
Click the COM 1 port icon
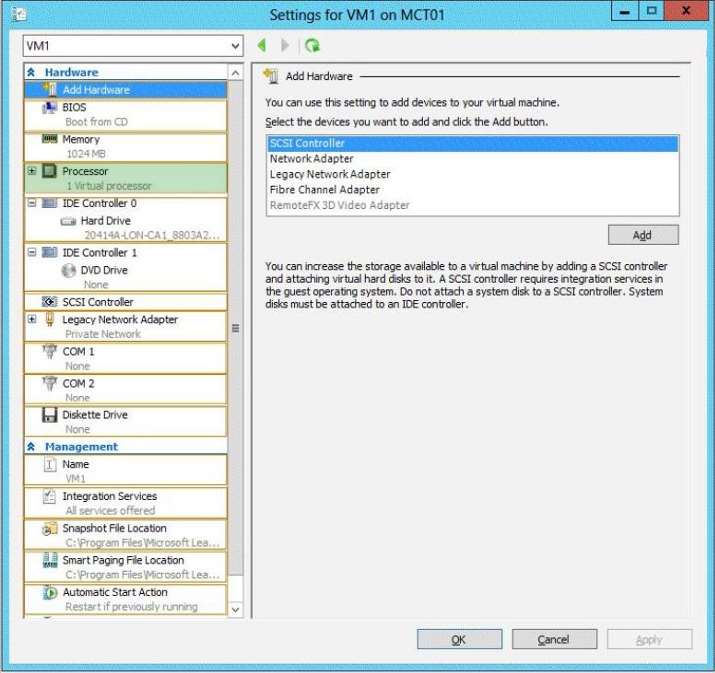[x=50, y=351]
